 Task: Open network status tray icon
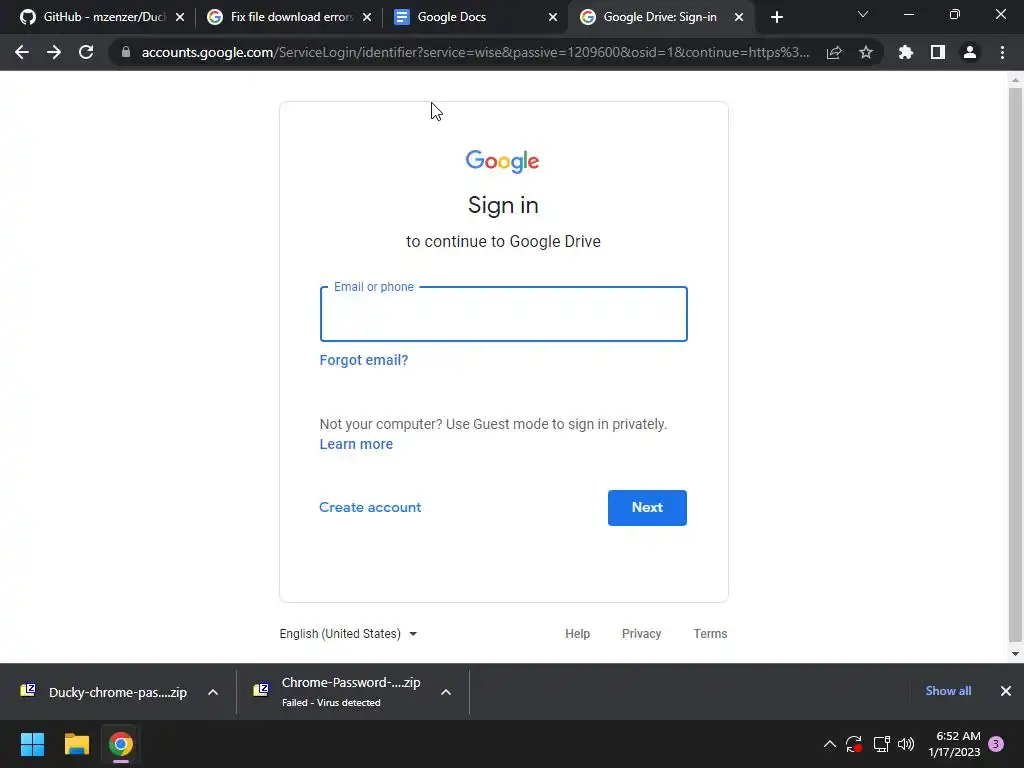(882, 744)
